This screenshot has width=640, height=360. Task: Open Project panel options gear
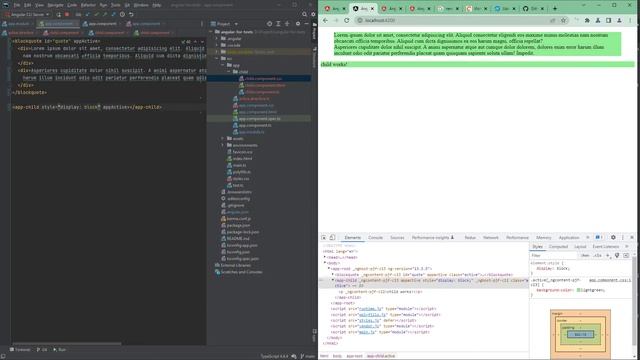point(298,24)
